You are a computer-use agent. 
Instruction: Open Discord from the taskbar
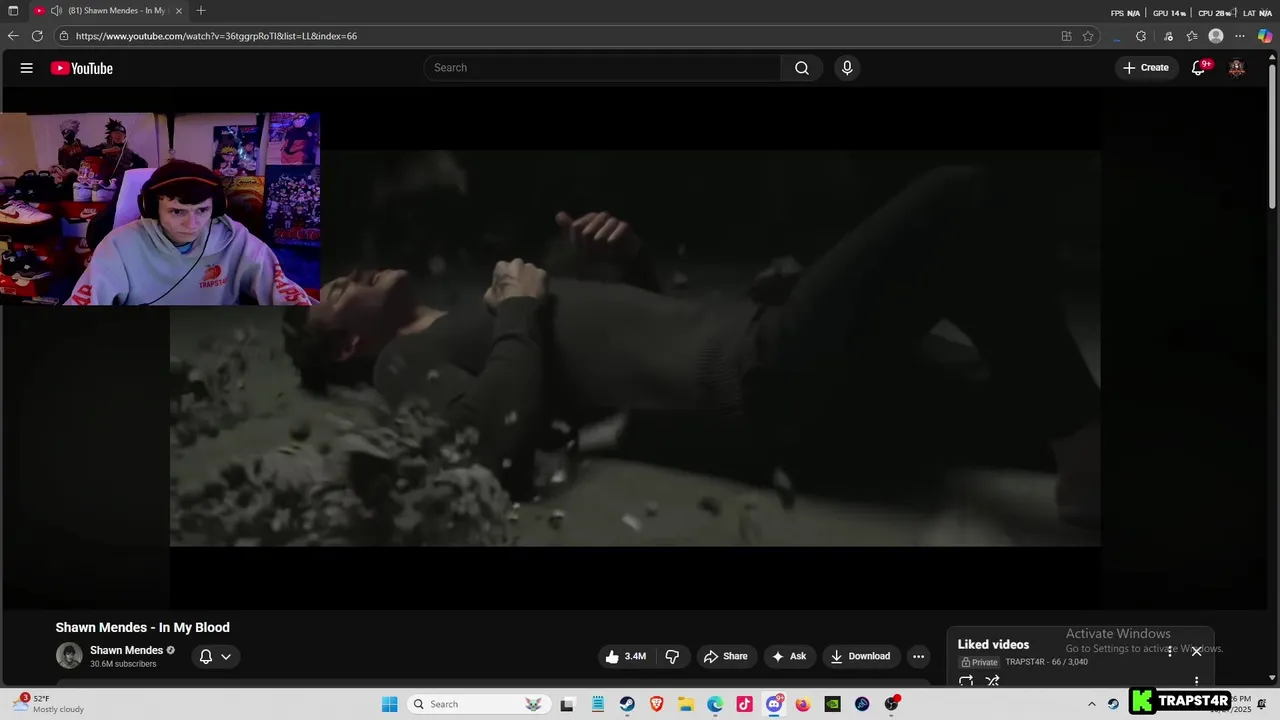coord(774,704)
